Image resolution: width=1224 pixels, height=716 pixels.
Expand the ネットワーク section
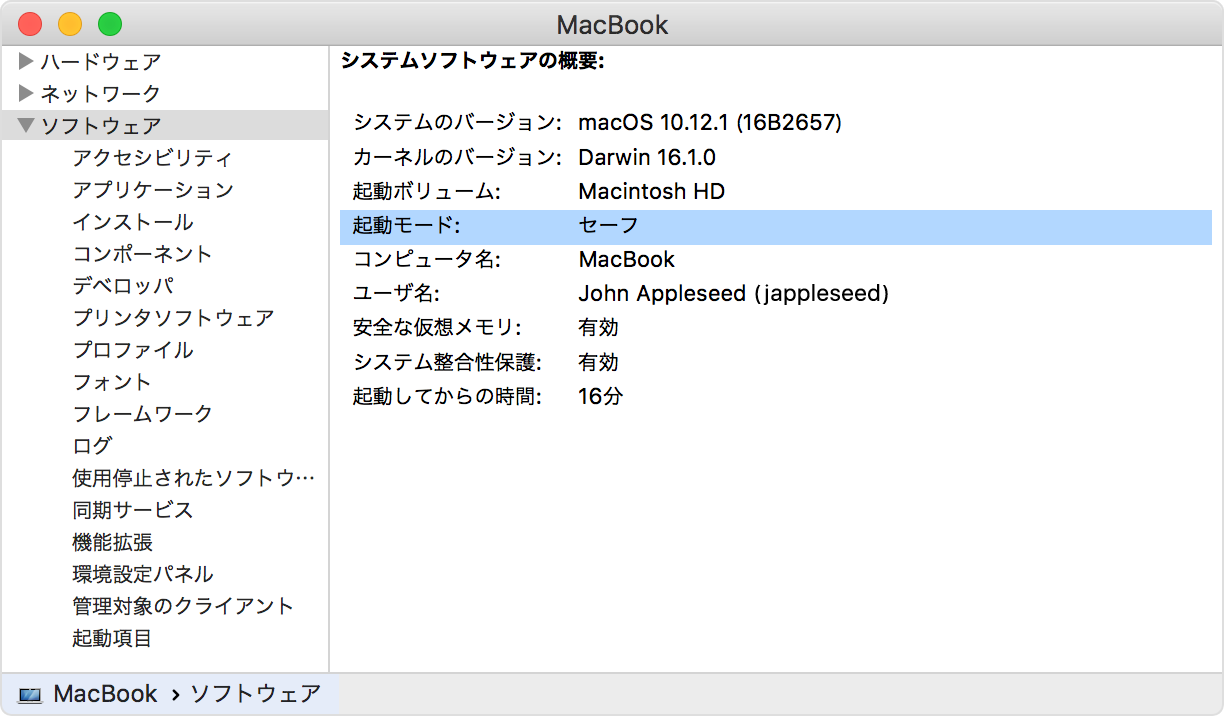click(x=27, y=94)
